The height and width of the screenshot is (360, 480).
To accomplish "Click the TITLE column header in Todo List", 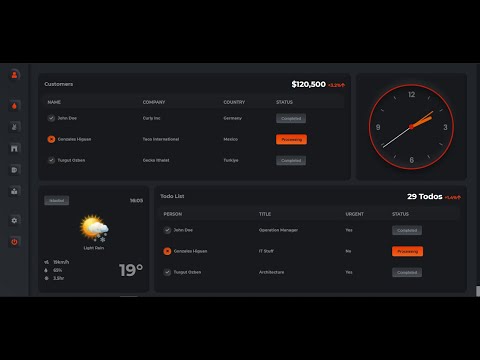I will pyautogui.click(x=265, y=214).
